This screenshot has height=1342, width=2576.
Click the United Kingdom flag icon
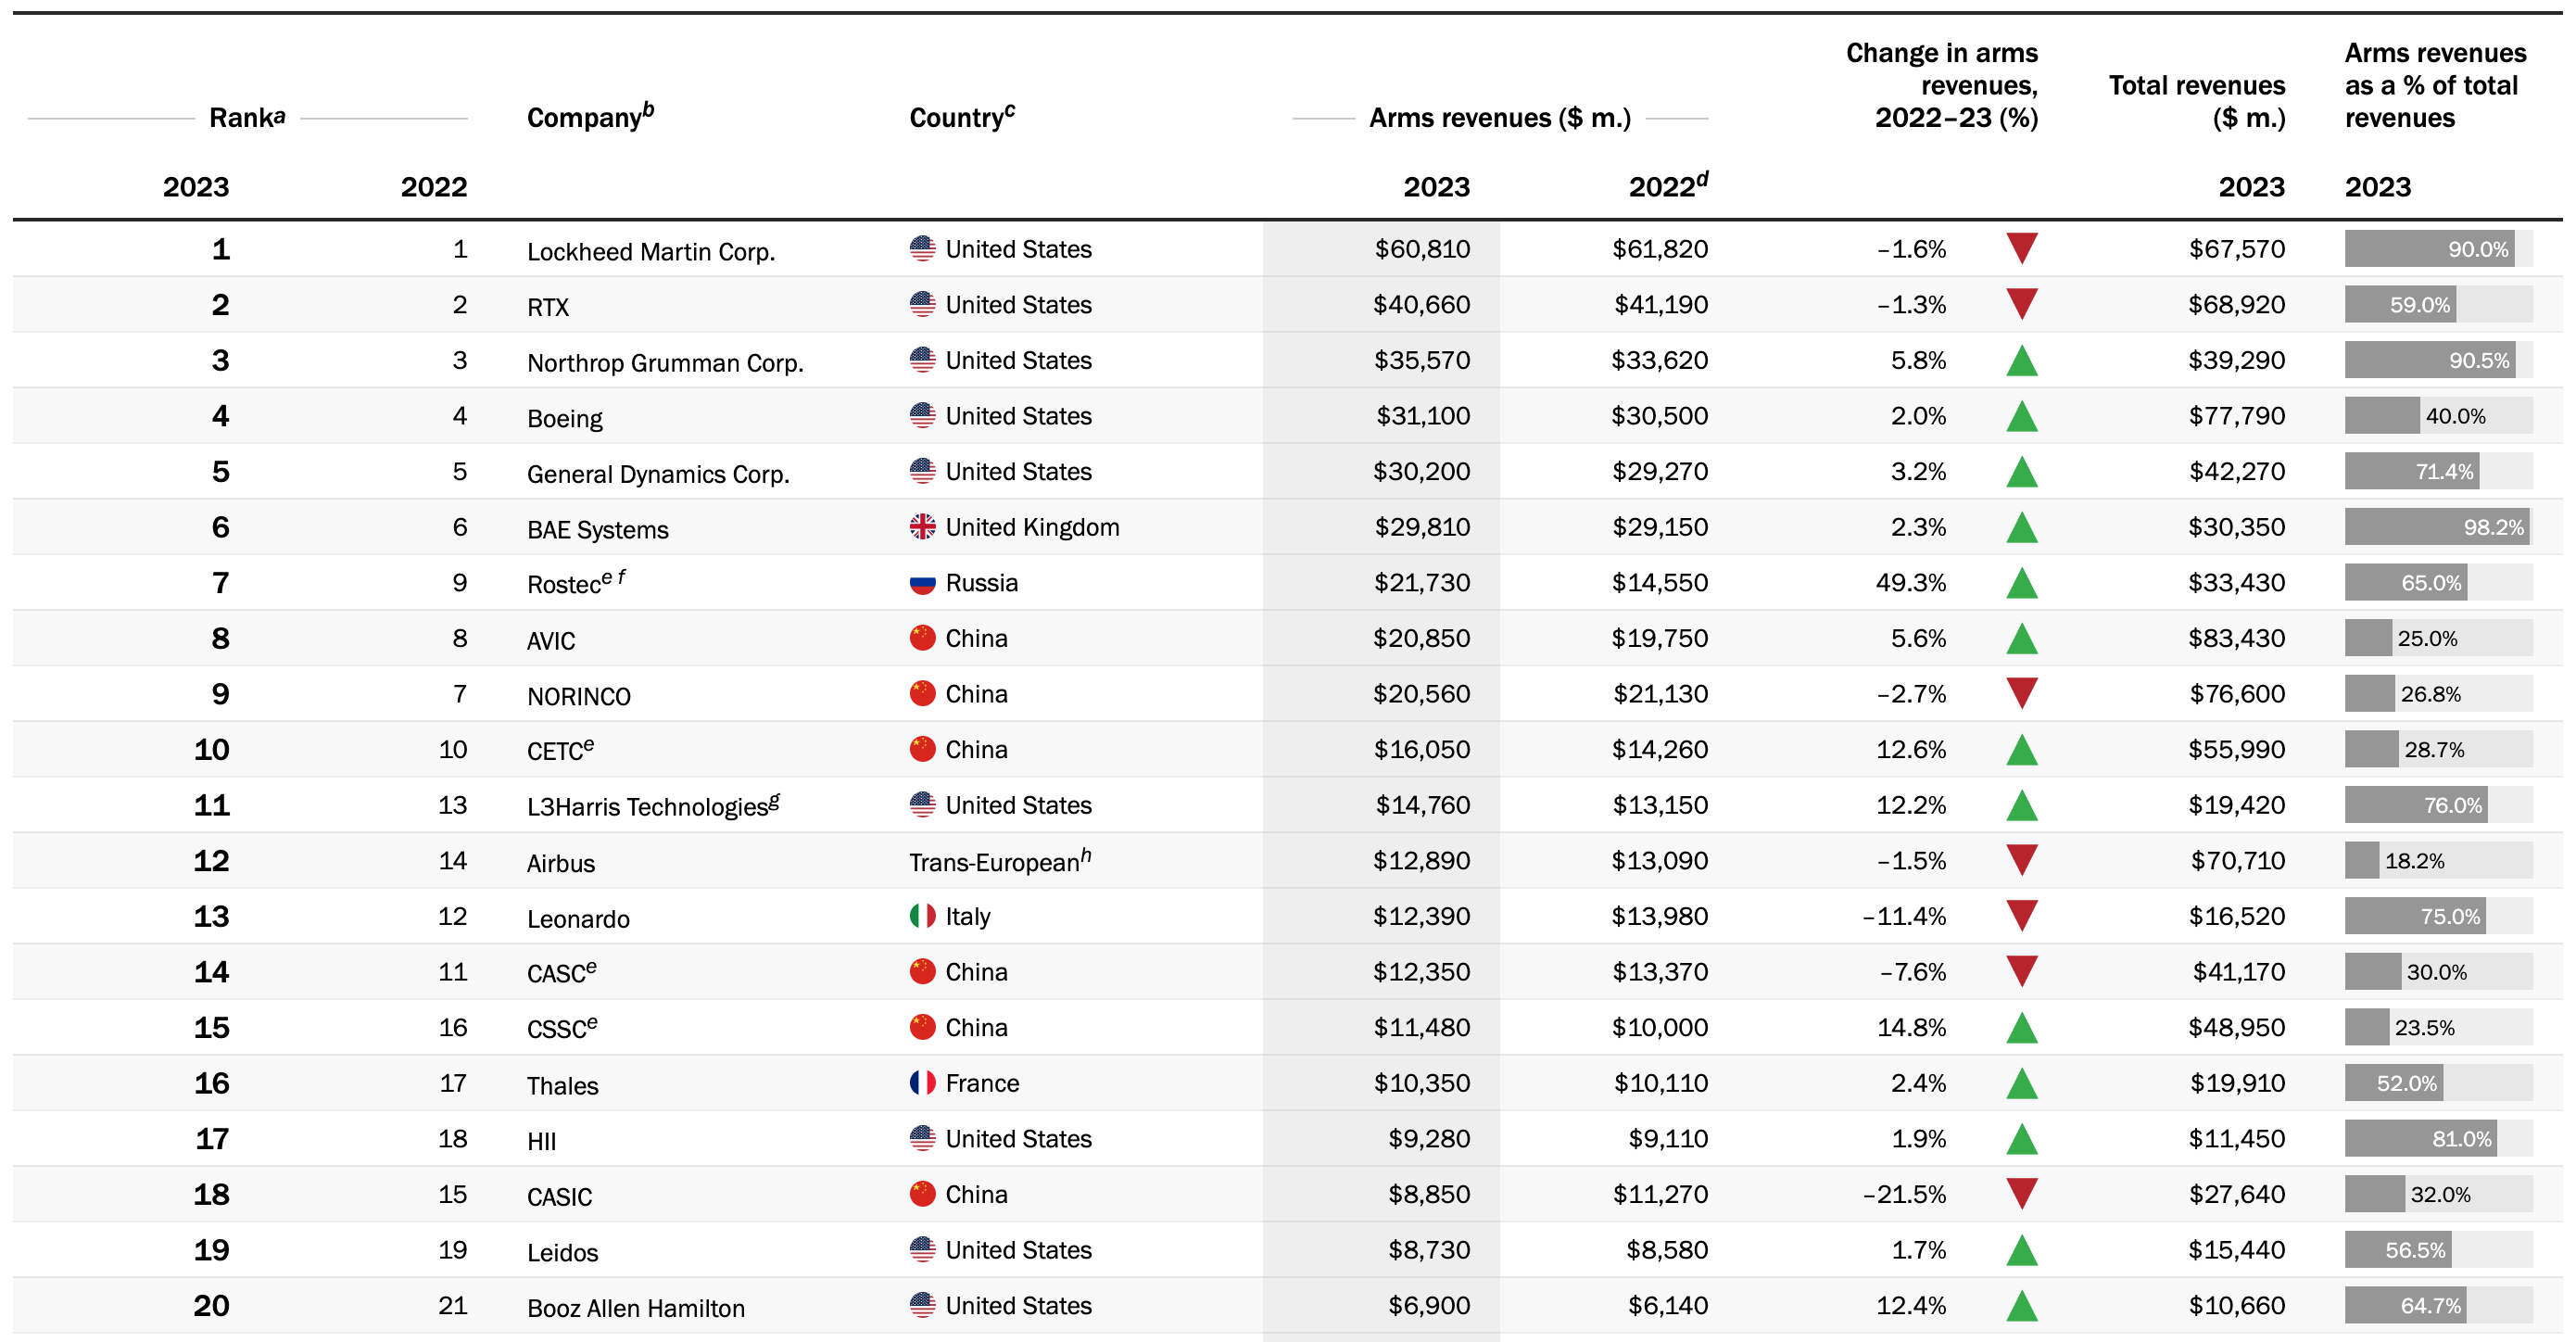922,527
